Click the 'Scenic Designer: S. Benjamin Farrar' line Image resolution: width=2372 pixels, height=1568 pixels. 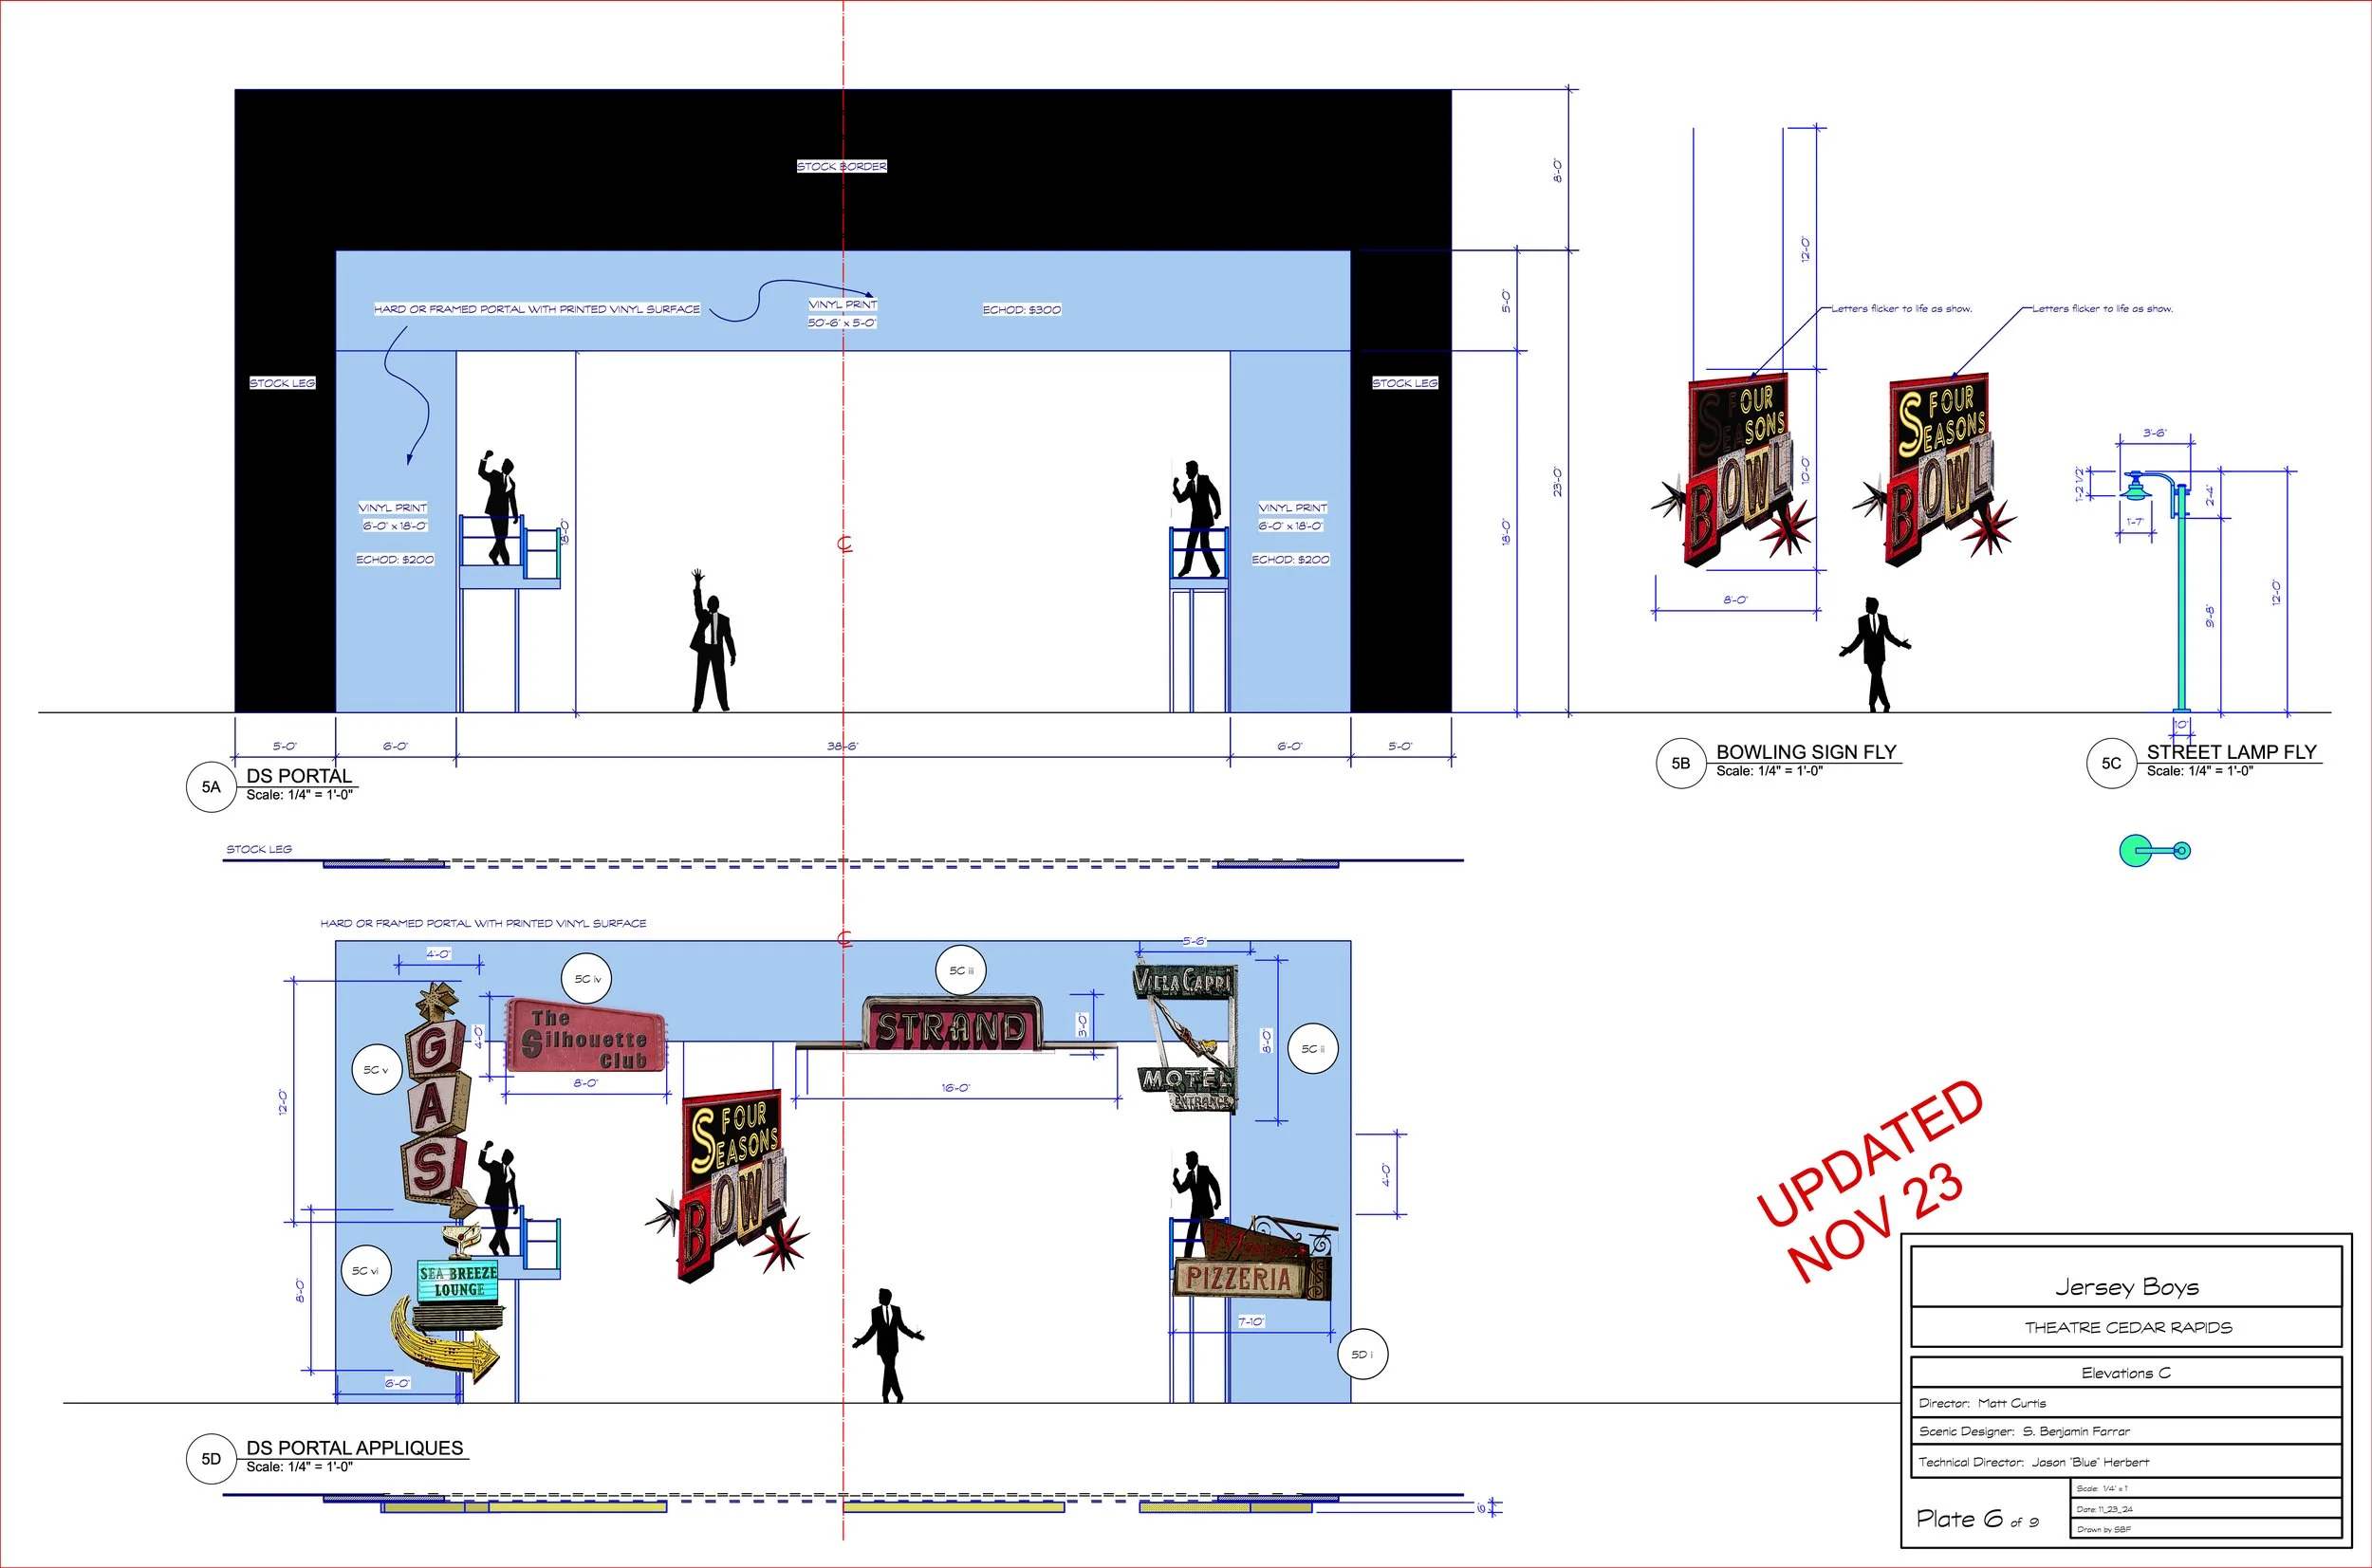point(2024,1432)
